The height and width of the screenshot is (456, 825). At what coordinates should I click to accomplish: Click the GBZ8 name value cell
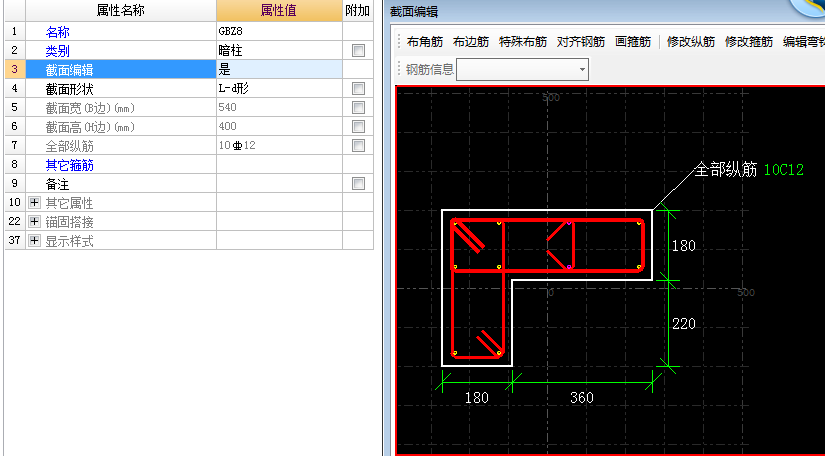[x=279, y=32]
